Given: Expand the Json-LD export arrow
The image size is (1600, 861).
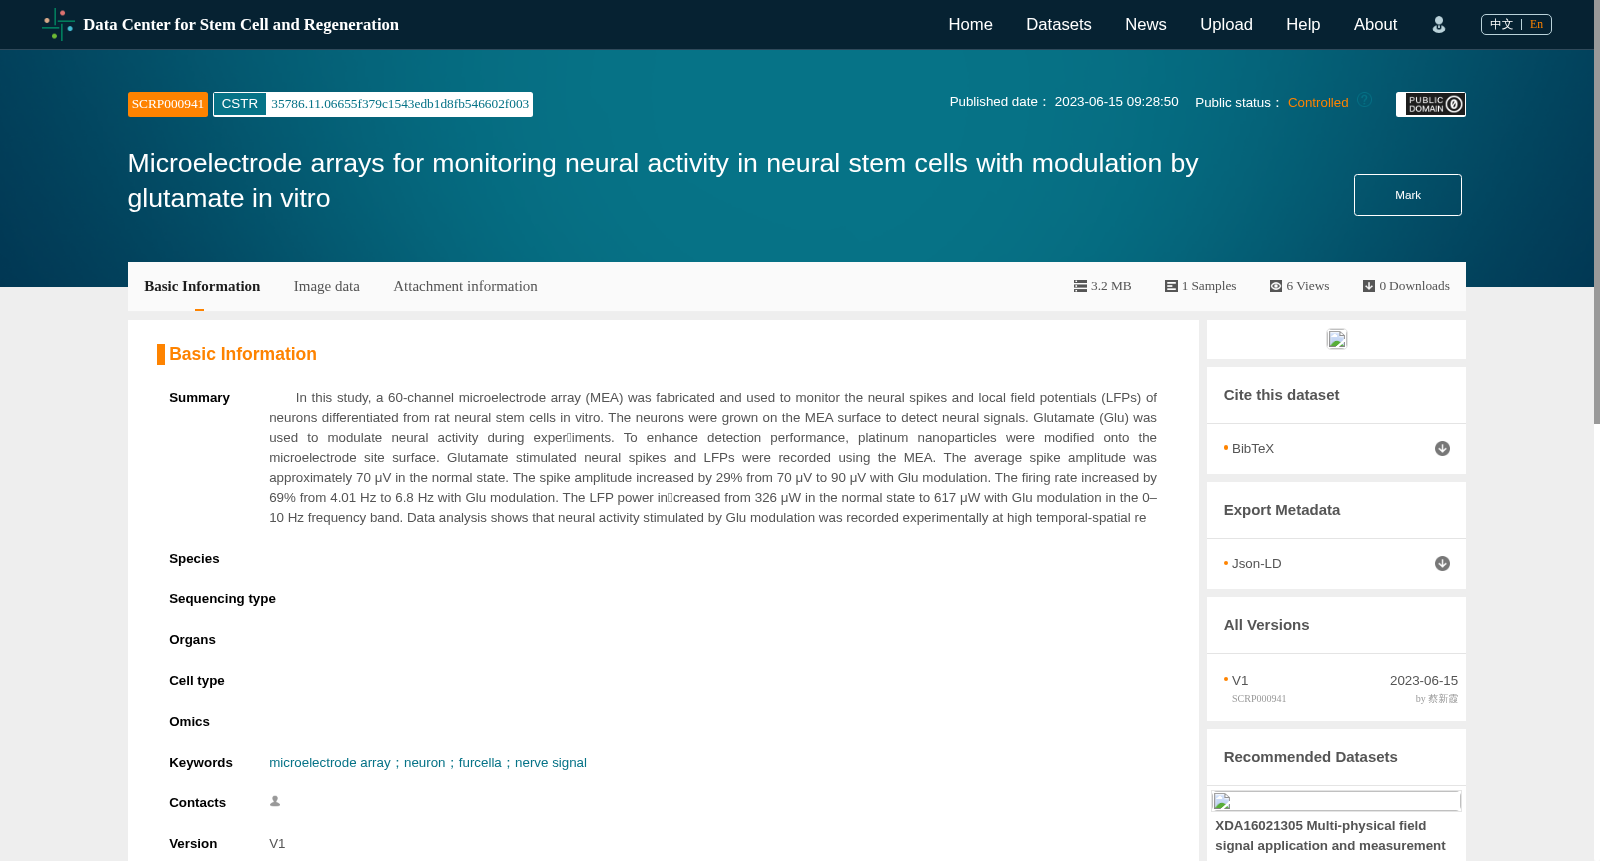Looking at the screenshot, I should 1442,564.
